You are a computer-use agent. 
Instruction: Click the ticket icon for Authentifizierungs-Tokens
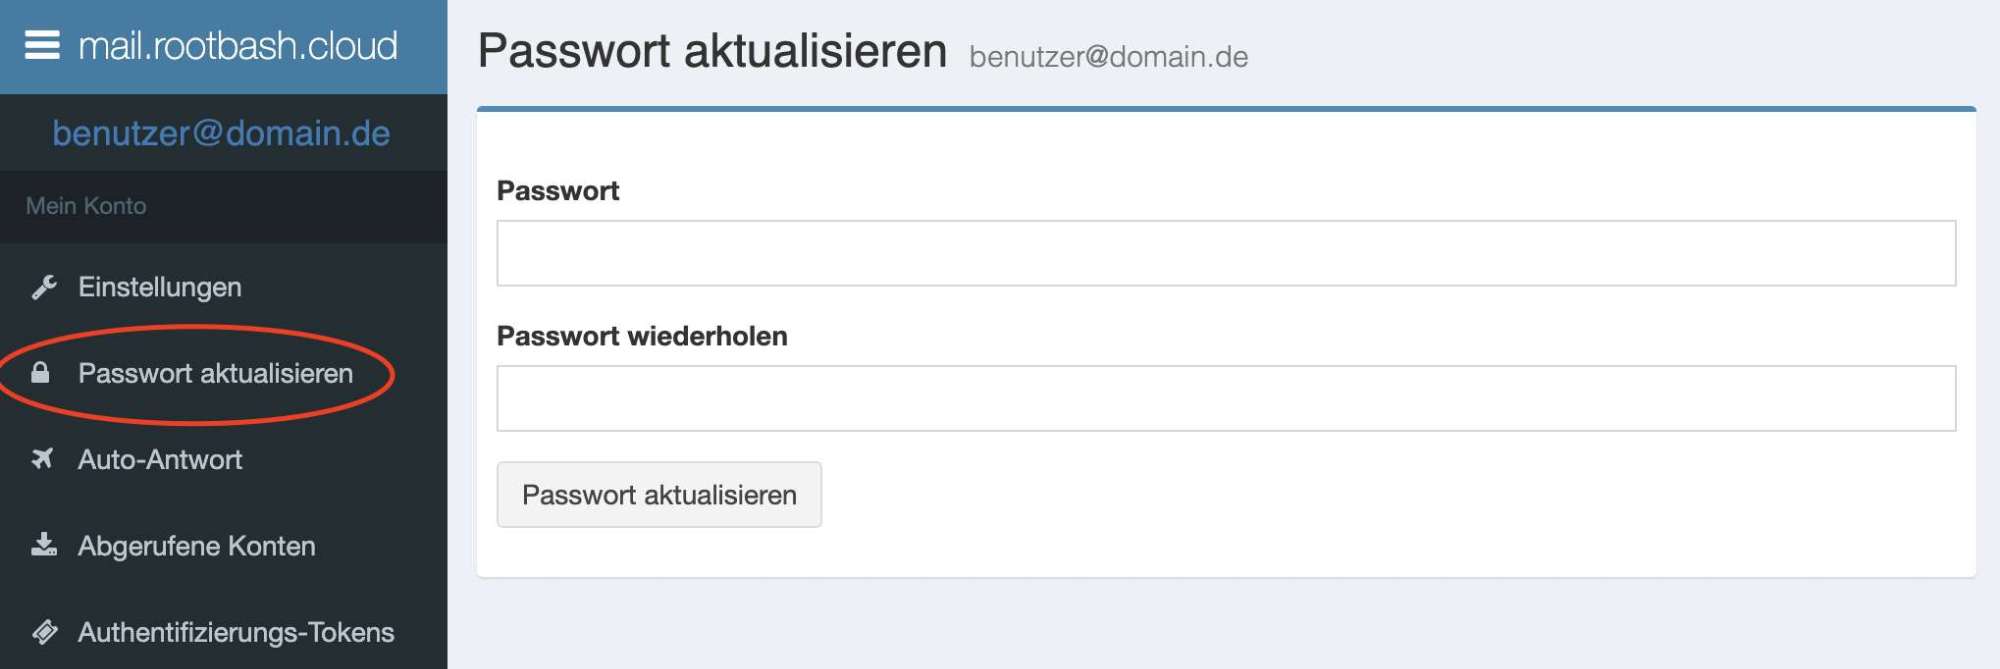pos(44,632)
